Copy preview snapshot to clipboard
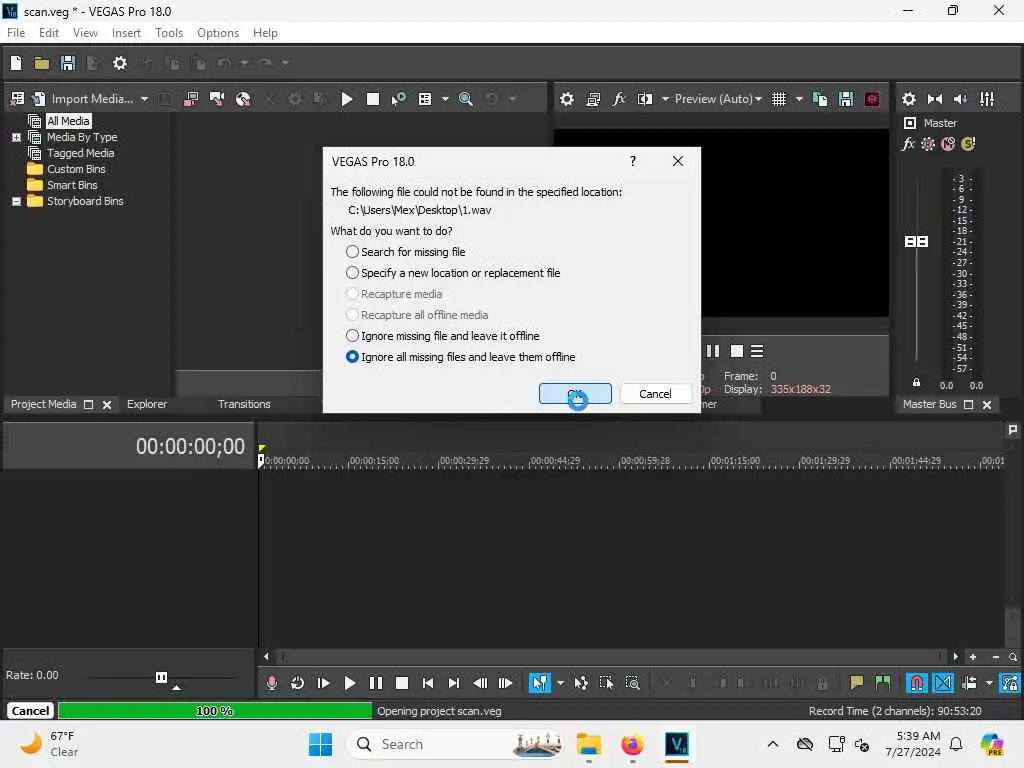The height and width of the screenshot is (768, 1024). (820, 99)
